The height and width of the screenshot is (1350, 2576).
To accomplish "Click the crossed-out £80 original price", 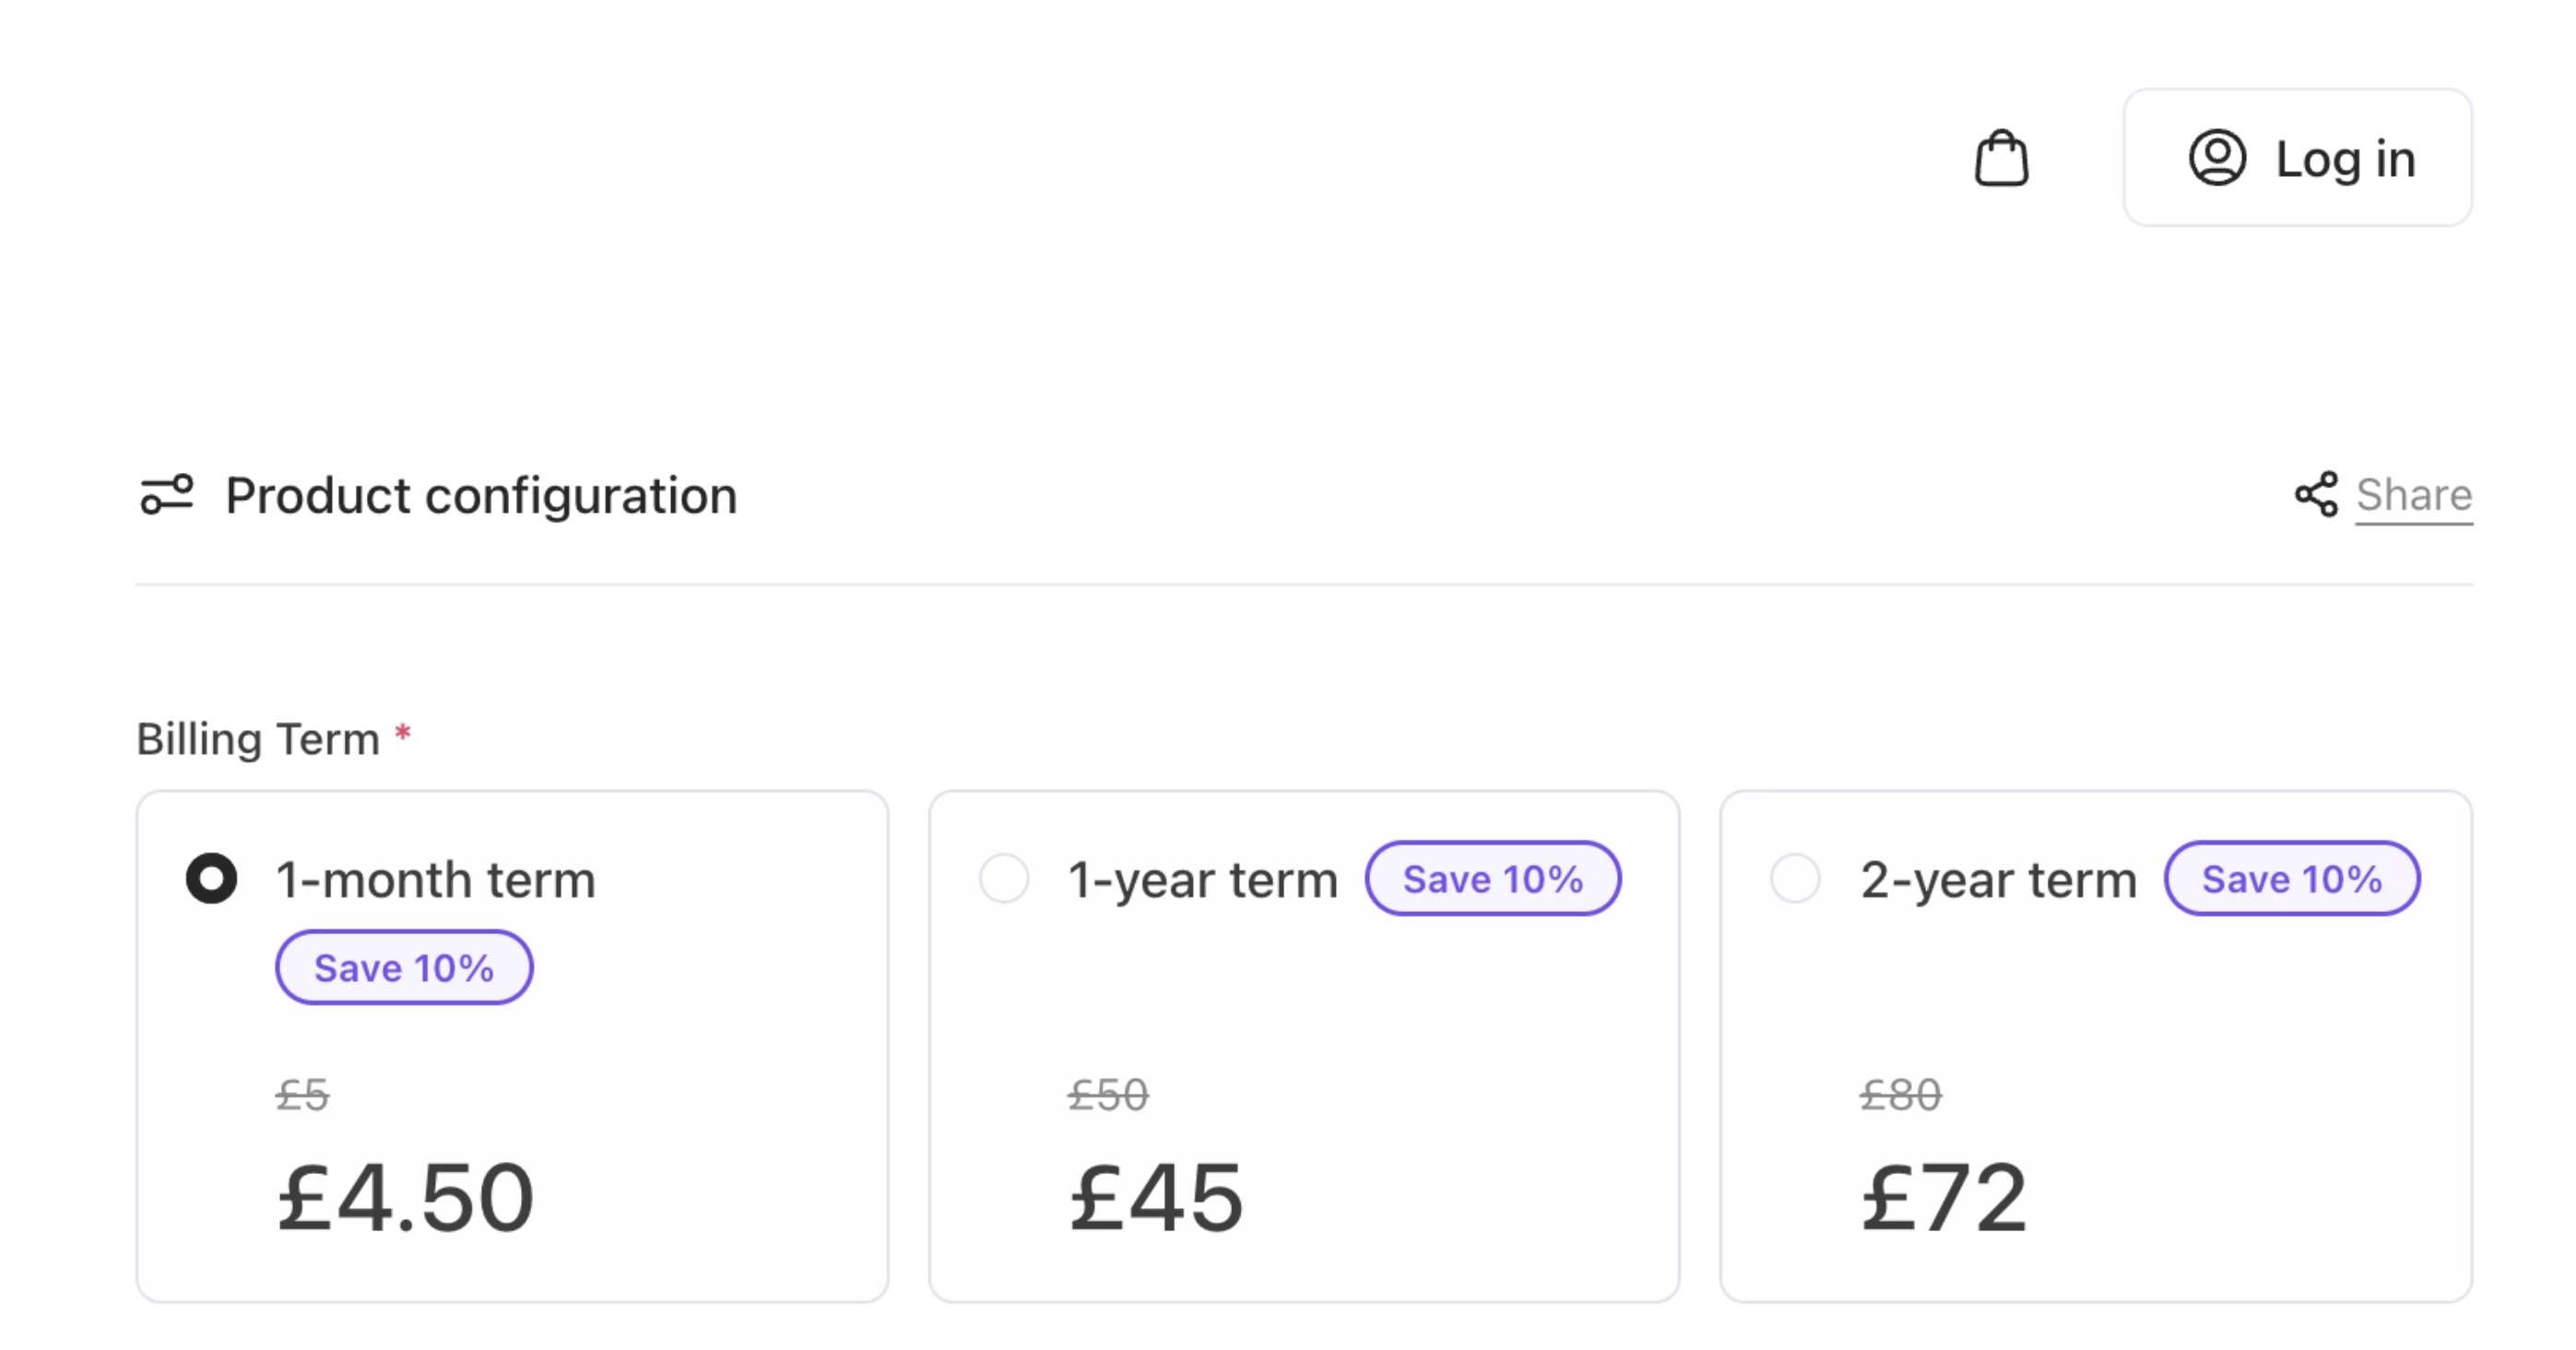I will pos(1900,1095).
